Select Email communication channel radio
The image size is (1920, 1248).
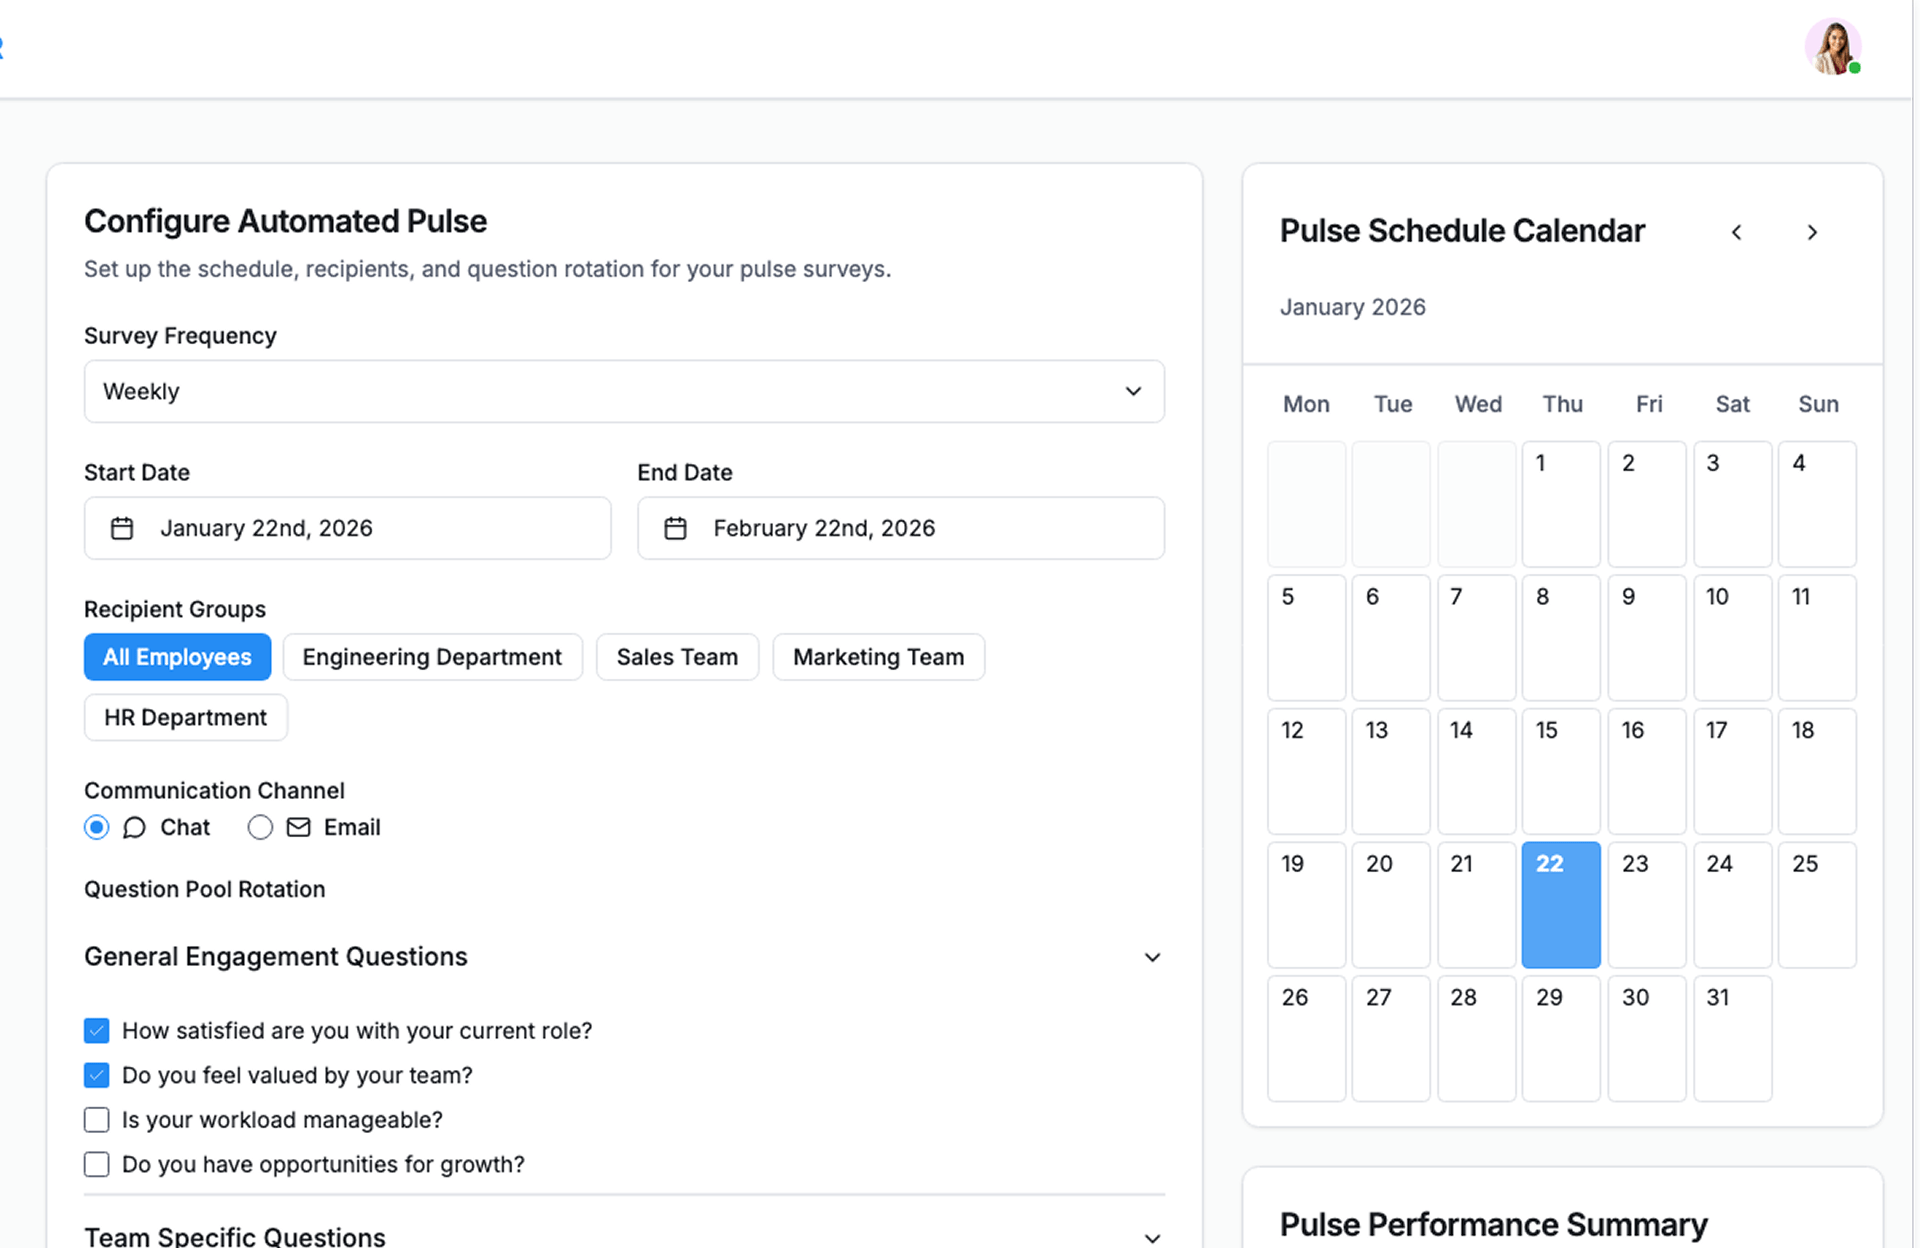(260, 827)
